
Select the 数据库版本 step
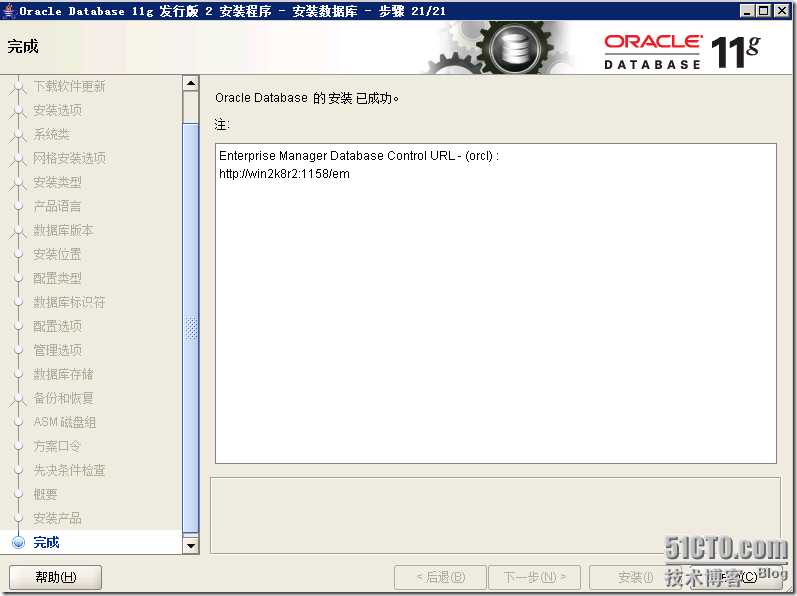(x=64, y=230)
